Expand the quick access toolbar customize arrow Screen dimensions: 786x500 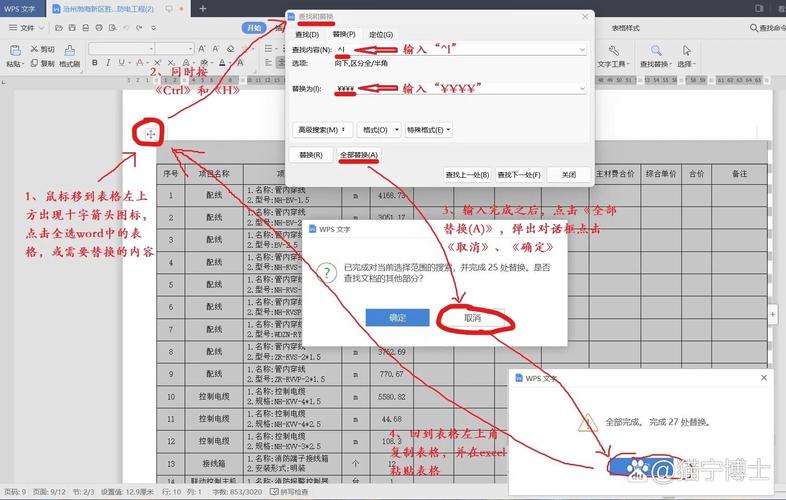click(154, 28)
